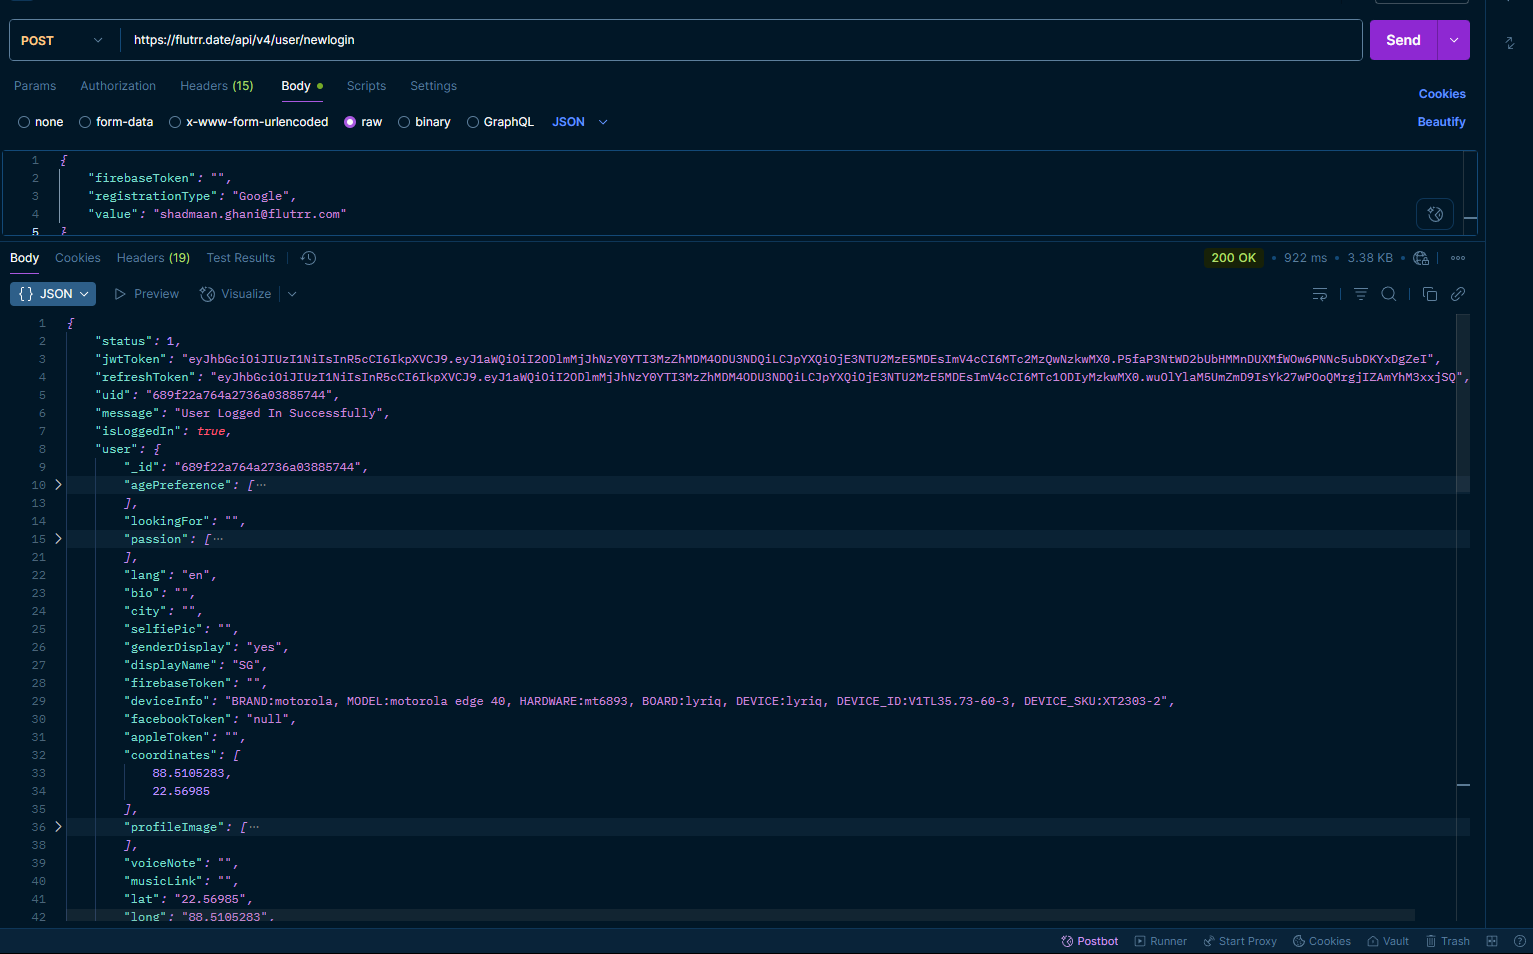
Task: Open Trash in the status bar
Action: (1447, 941)
